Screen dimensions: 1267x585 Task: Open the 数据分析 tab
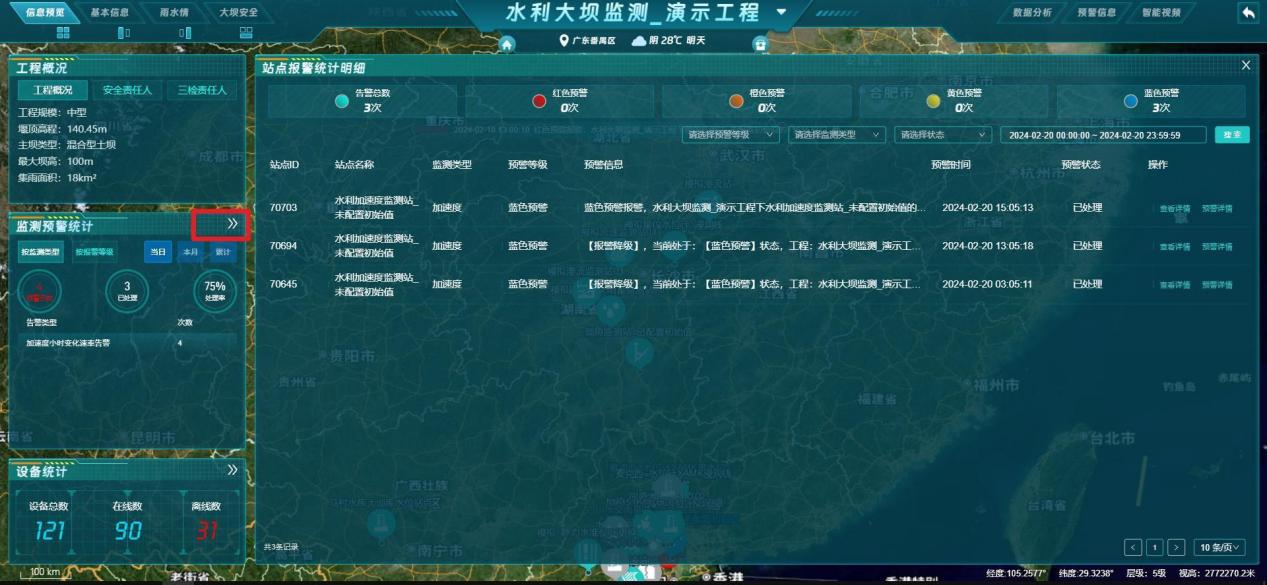[1031, 12]
